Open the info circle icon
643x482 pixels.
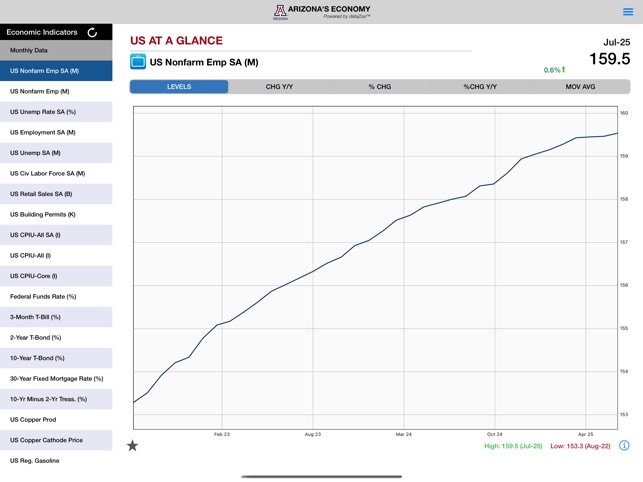[624, 446]
